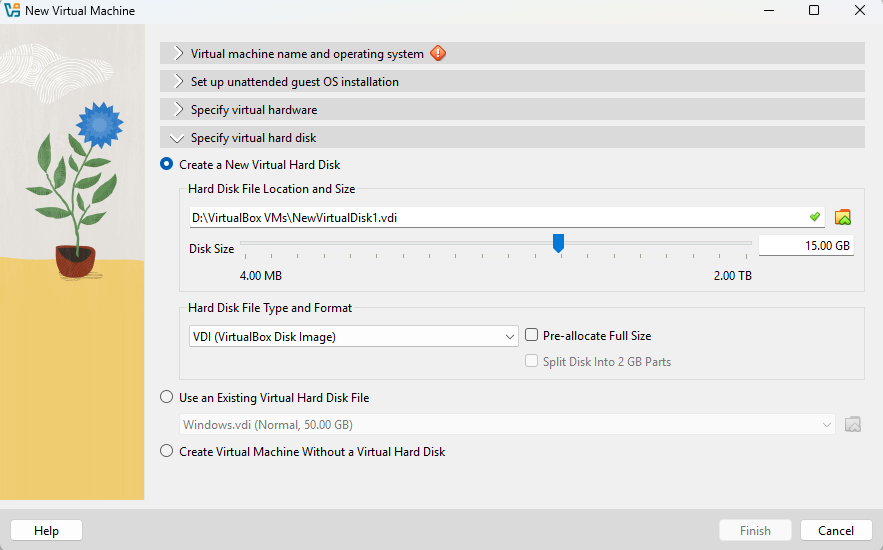Click the red warning icon beside VM name section
Image resolution: width=883 pixels, height=550 pixels.
click(438, 53)
